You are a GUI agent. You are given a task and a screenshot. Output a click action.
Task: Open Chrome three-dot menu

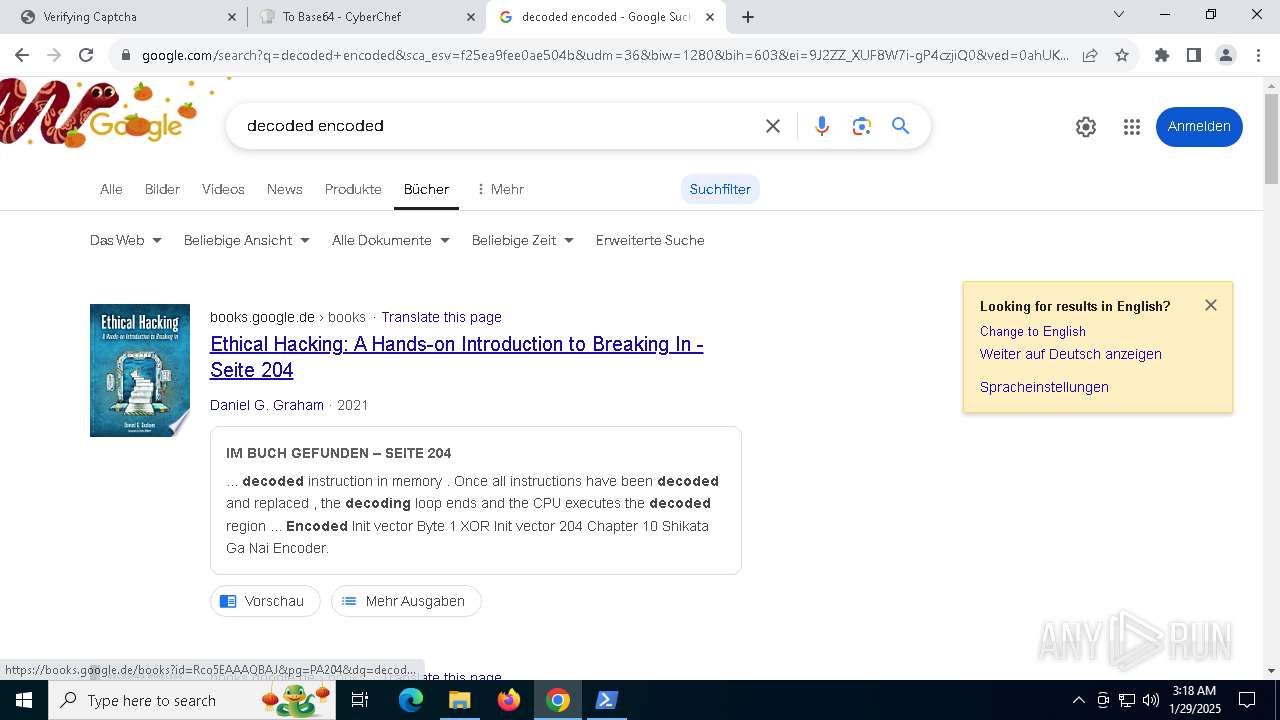click(x=1258, y=55)
